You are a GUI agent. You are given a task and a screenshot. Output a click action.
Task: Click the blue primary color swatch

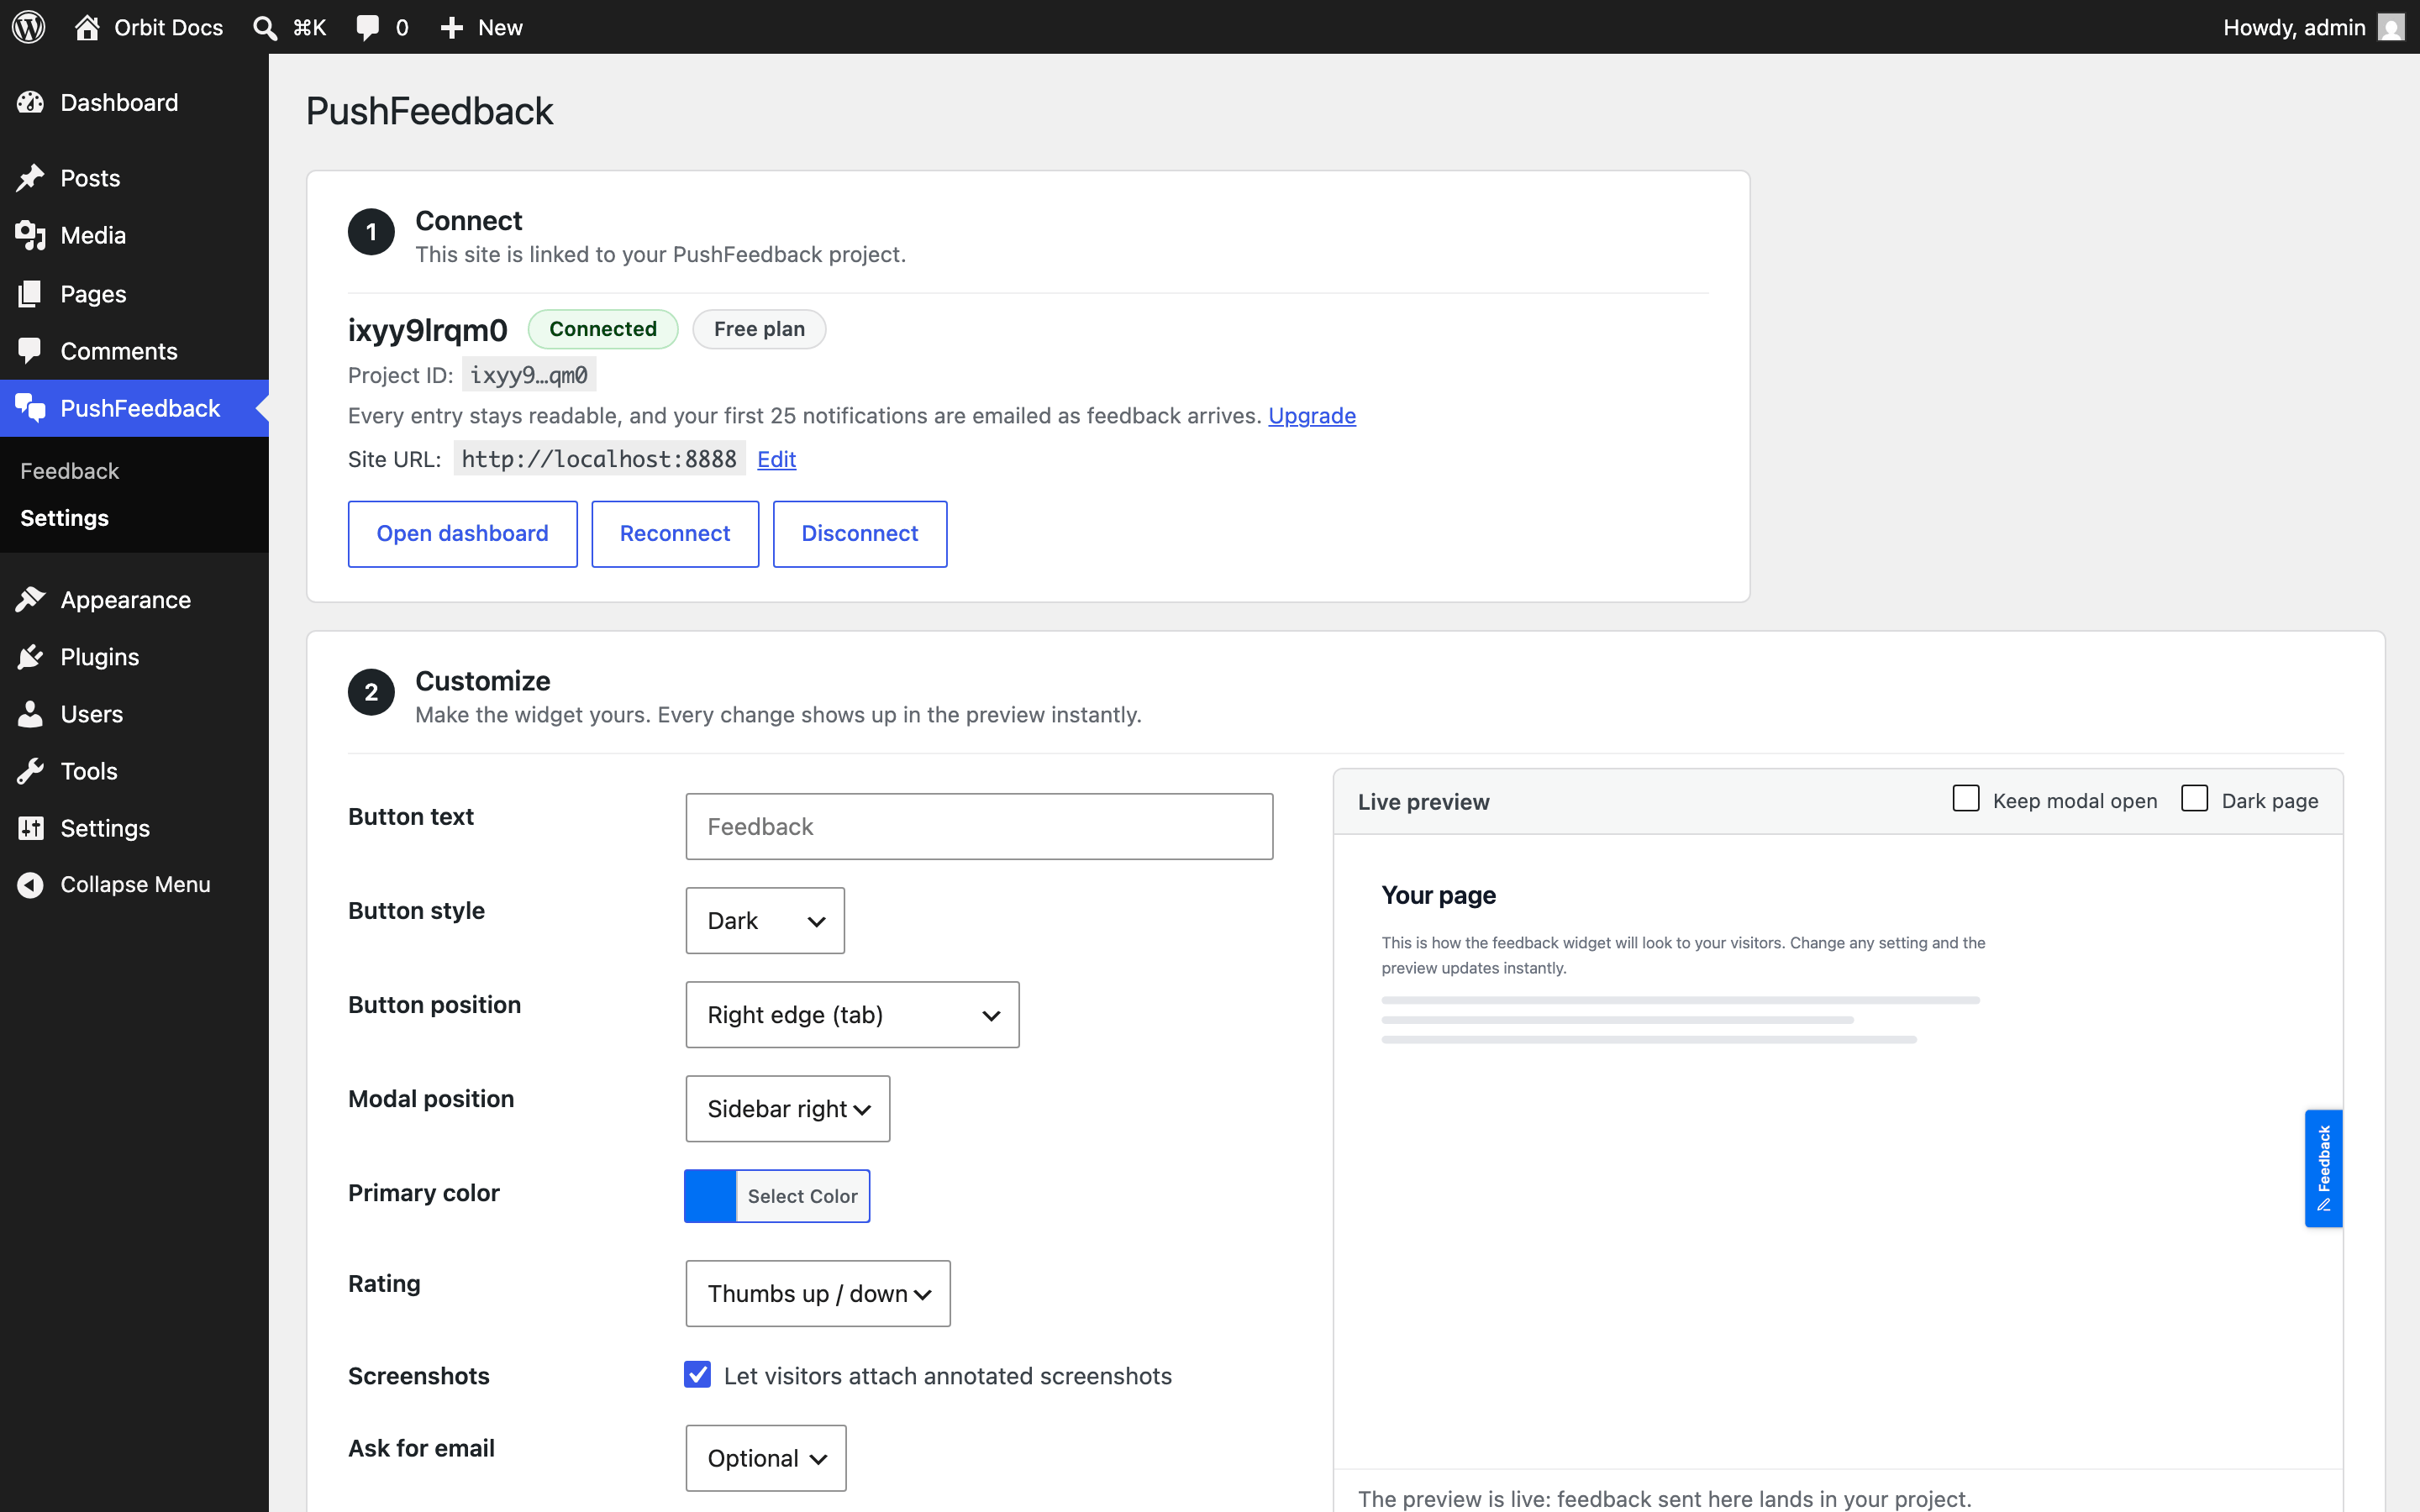(710, 1195)
